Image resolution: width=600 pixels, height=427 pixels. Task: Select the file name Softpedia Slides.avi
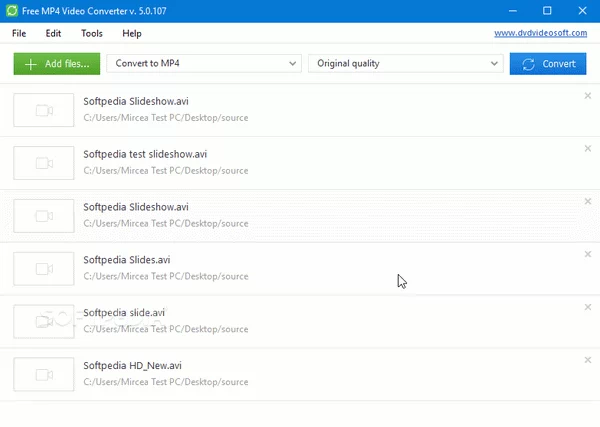point(127,260)
